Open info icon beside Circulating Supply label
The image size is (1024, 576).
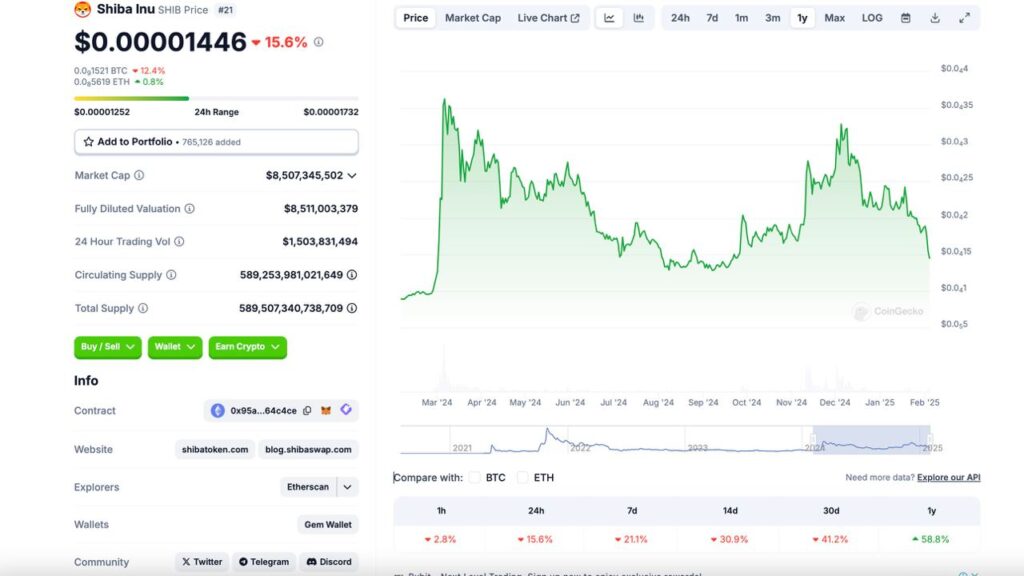click(171, 275)
